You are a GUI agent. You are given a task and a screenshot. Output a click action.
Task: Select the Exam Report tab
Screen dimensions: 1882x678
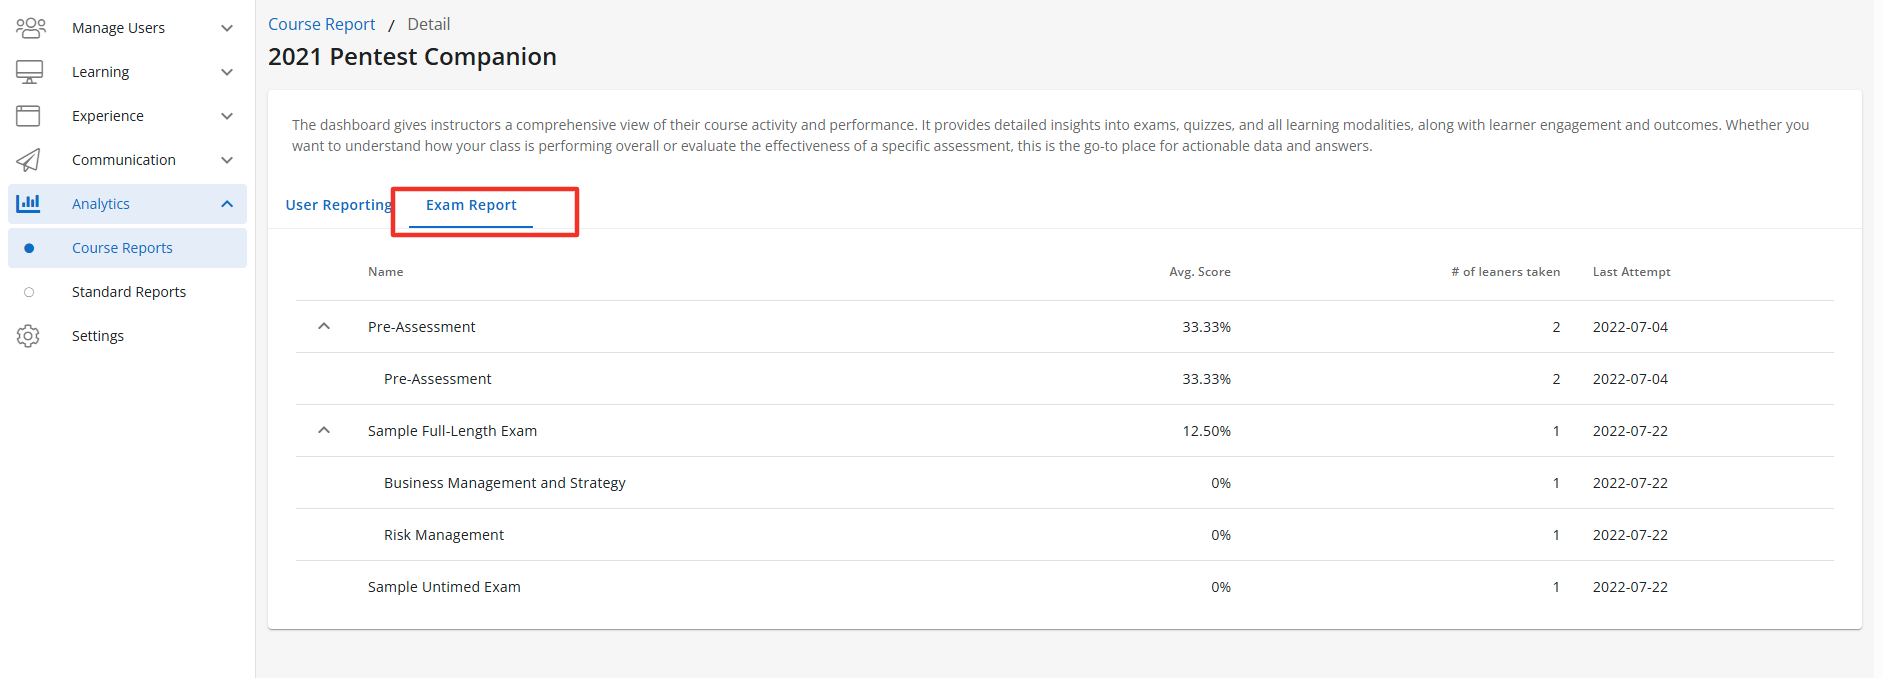pos(471,205)
